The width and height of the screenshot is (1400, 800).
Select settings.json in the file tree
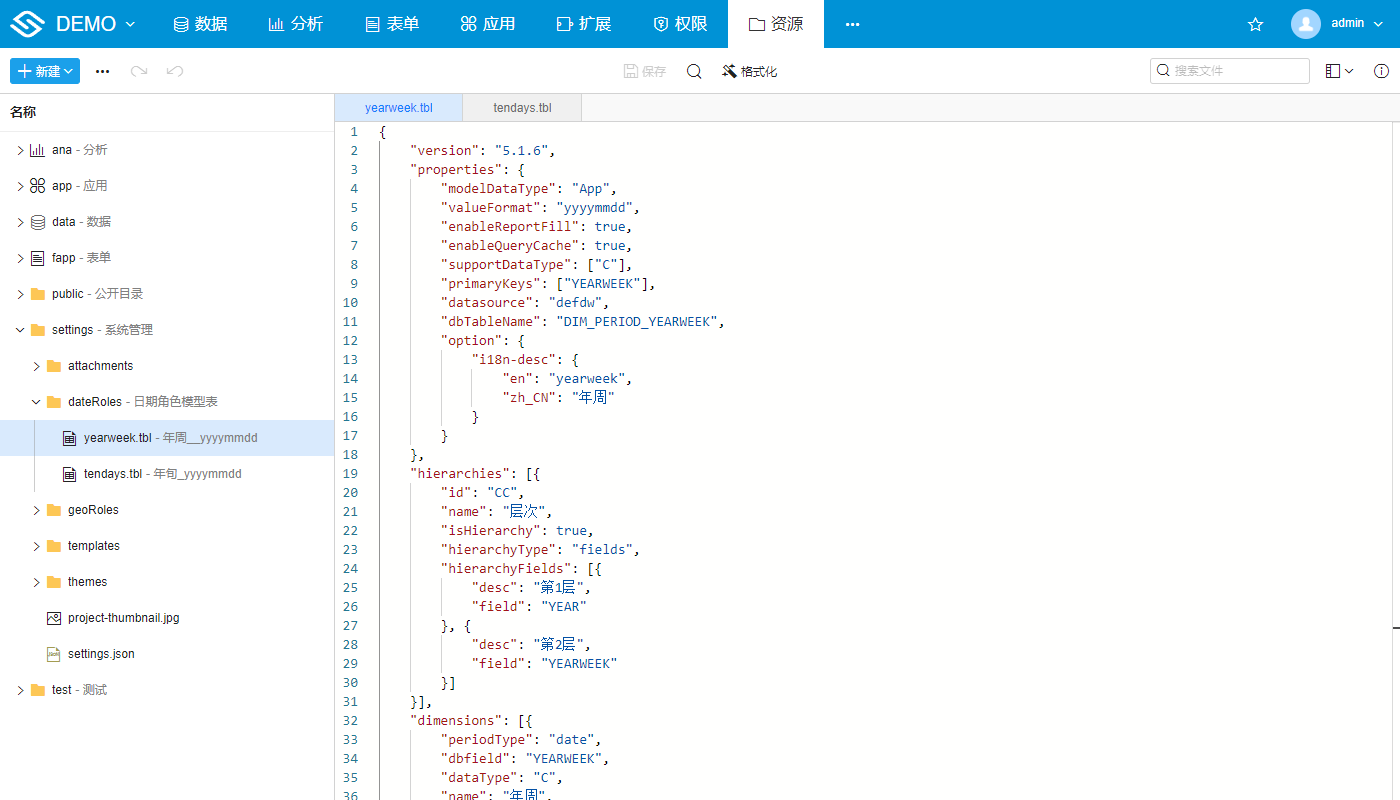point(101,654)
